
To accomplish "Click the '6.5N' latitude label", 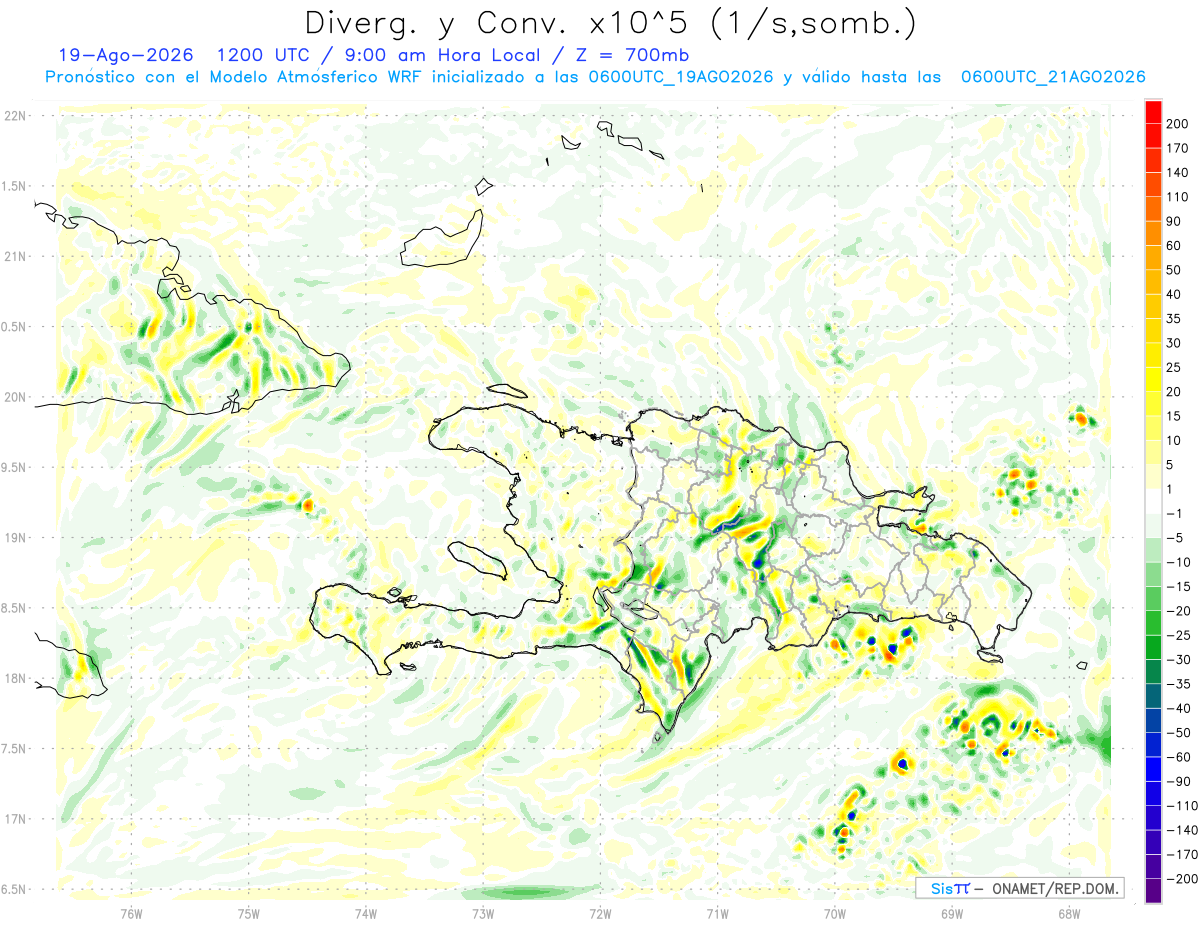I will click(x=15, y=890).
